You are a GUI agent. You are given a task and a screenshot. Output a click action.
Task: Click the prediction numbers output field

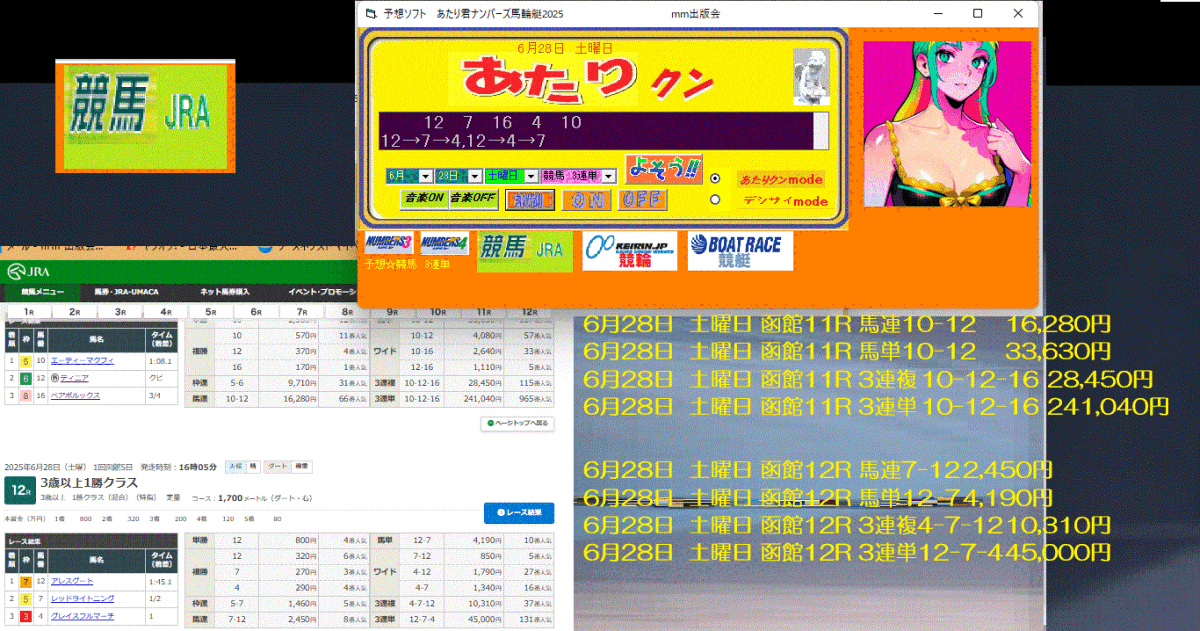click(x=595, y=131)
